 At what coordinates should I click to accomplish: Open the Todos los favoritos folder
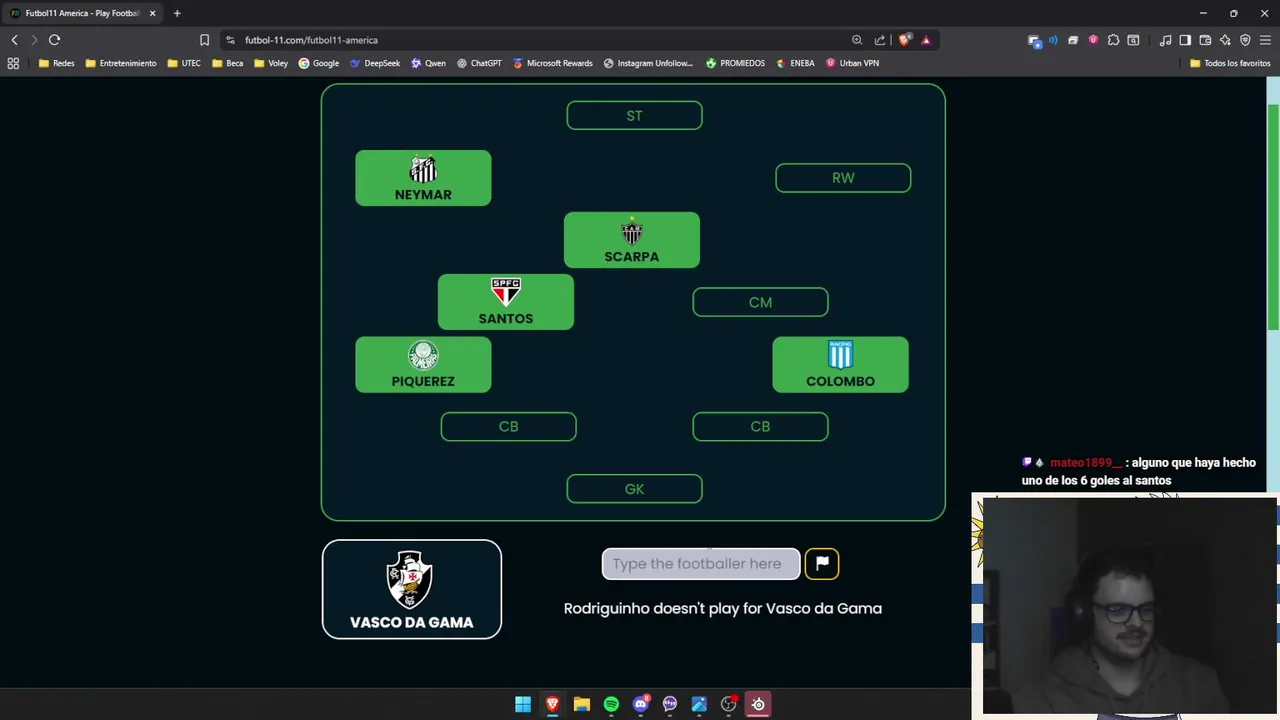click(x=1230, y=63)
